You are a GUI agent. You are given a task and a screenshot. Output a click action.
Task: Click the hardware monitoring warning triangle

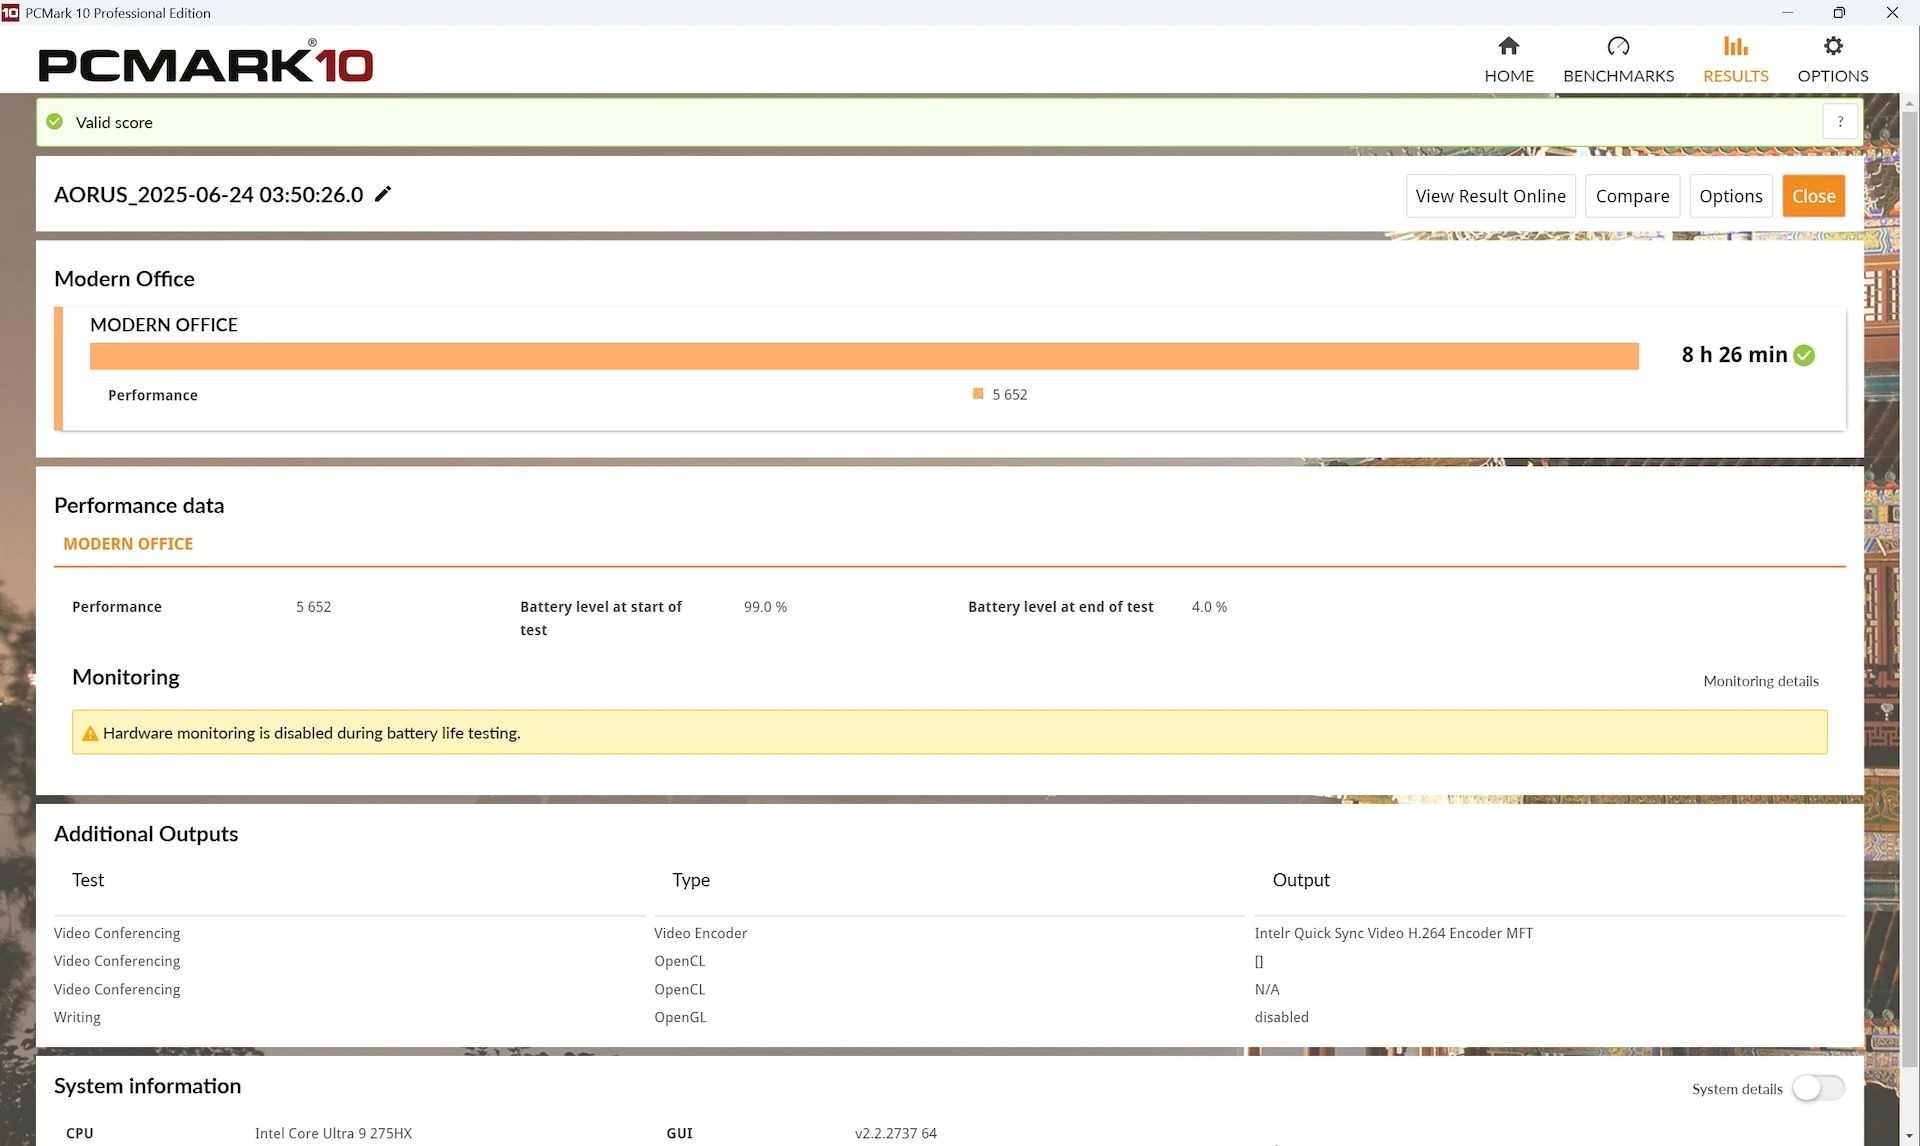point(90,733)
